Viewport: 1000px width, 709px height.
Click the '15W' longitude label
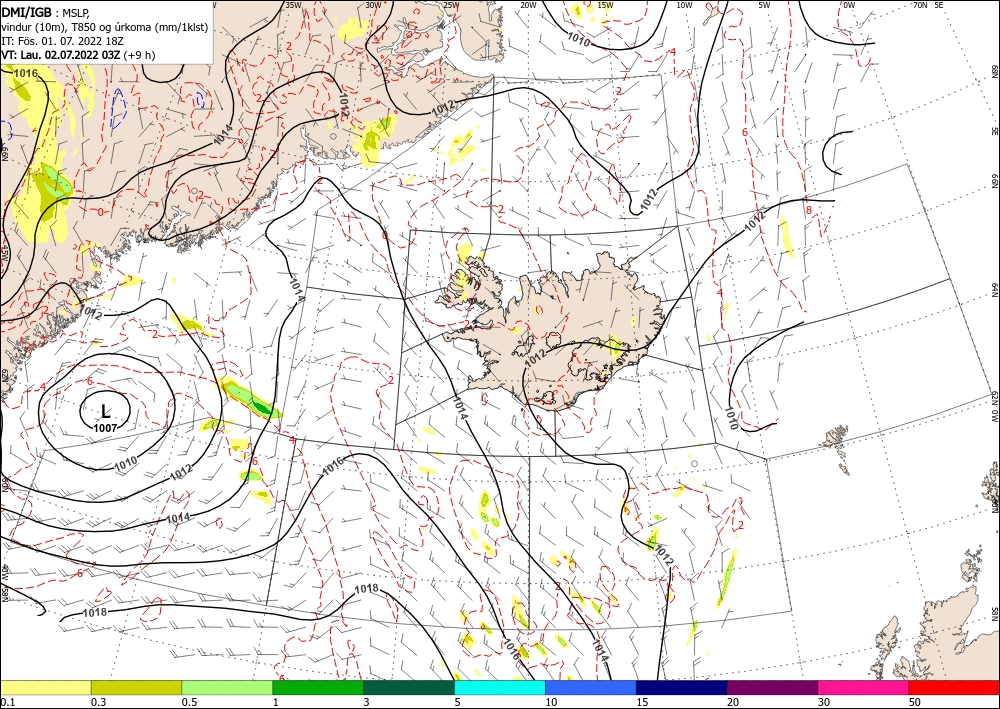tap(605, 5)
